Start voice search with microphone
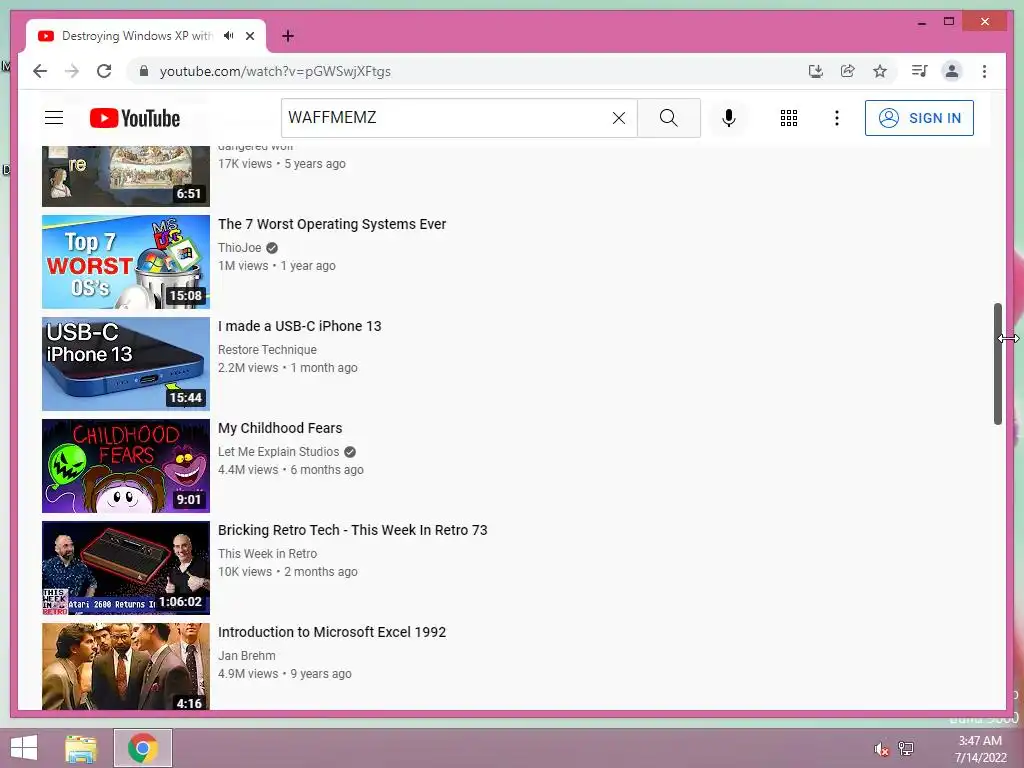1024x768 pixels. [729, 118]
